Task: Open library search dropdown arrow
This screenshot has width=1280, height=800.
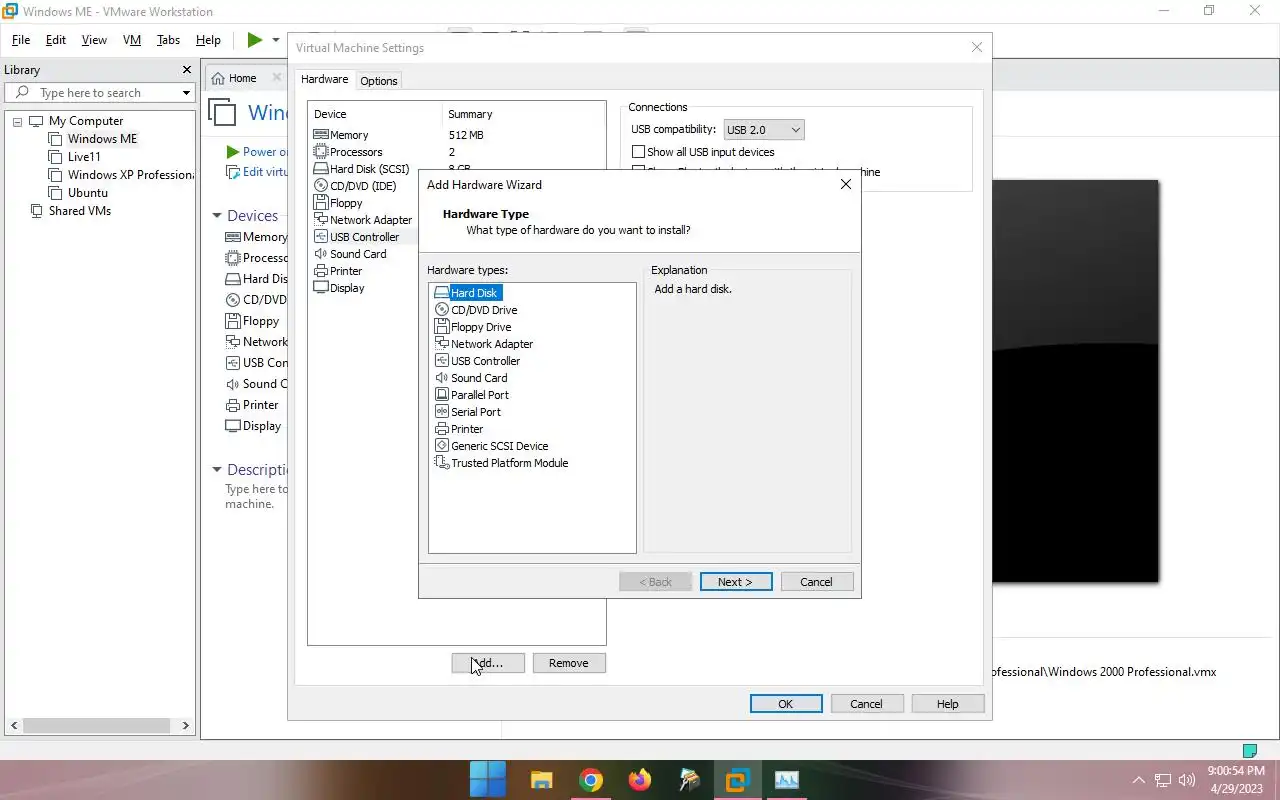Action: pos(186,93)
